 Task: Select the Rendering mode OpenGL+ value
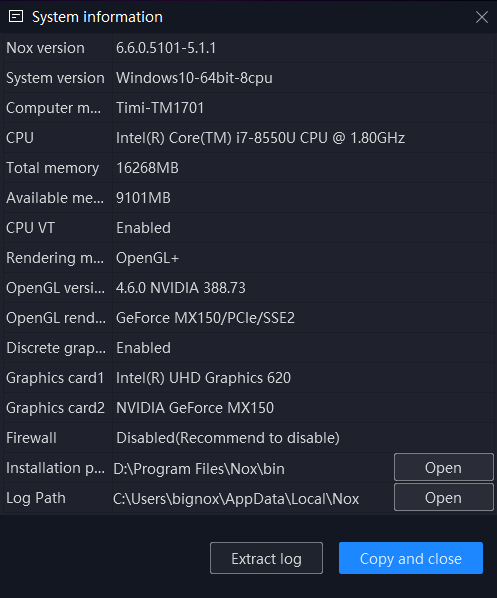(147, 258)
